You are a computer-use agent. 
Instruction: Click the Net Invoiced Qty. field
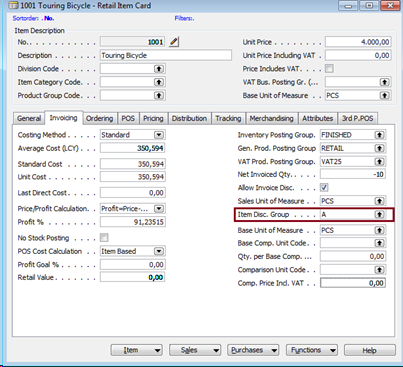click(353, 174)
